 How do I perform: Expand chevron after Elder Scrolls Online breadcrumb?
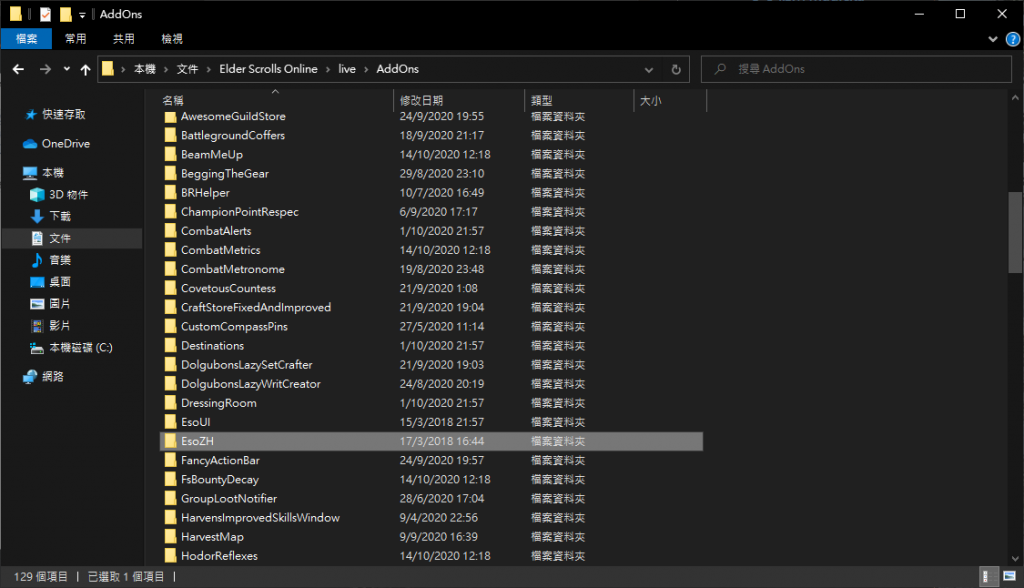[328, 69]
